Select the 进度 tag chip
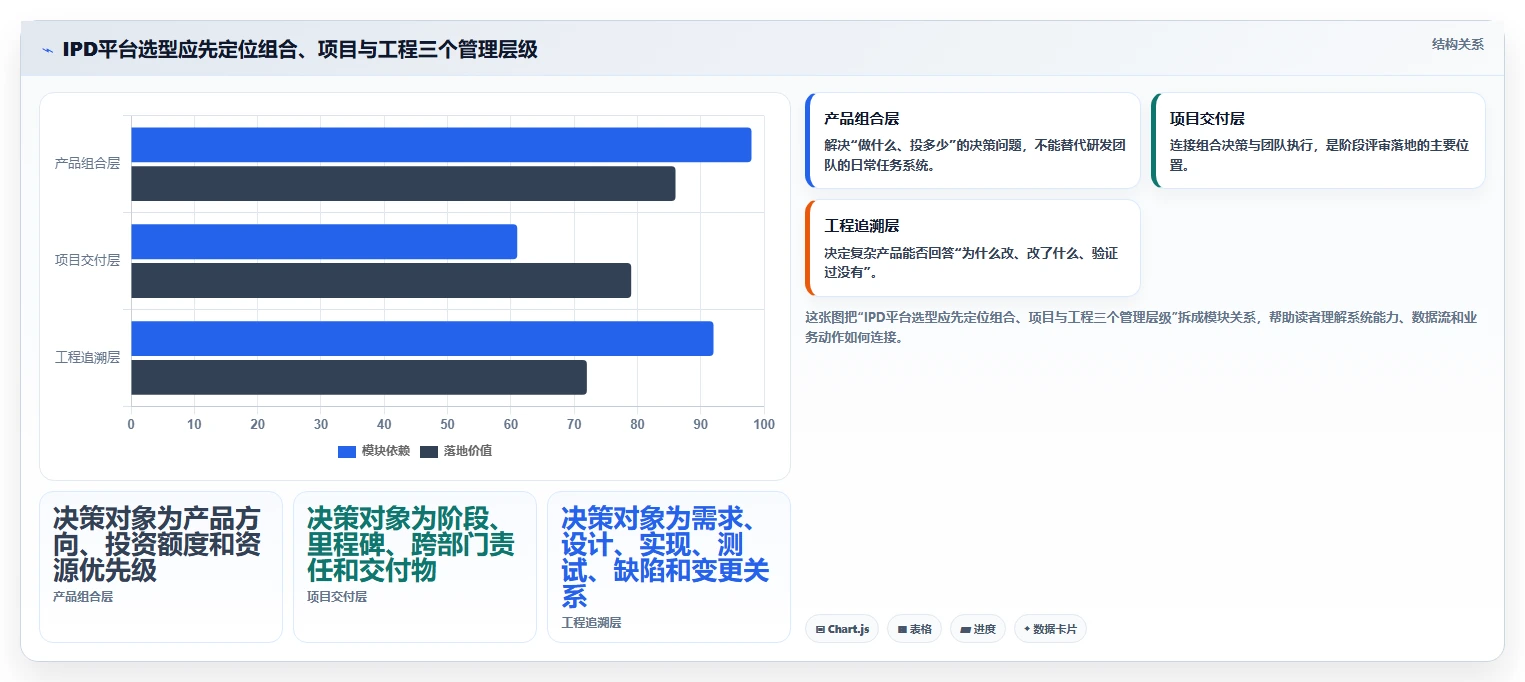 (x=978, y=629)
